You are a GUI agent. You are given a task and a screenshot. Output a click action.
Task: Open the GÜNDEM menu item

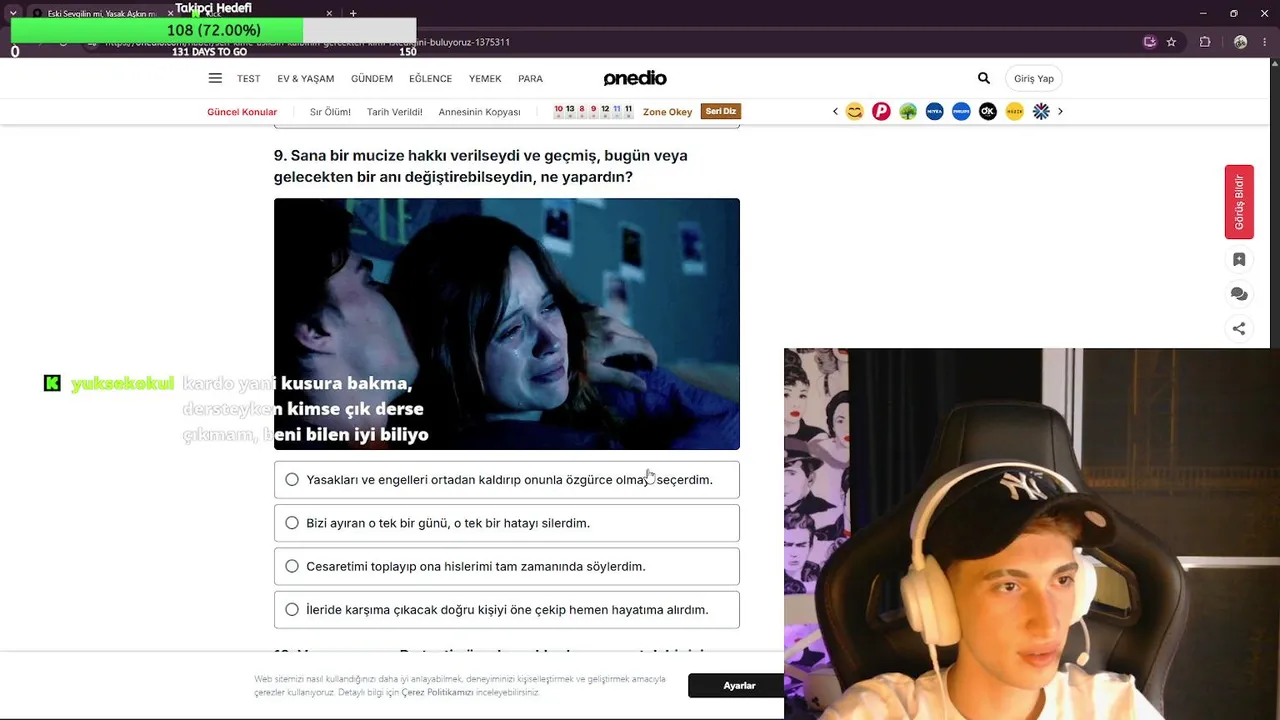pyautogui.click(x=372, y=79)
